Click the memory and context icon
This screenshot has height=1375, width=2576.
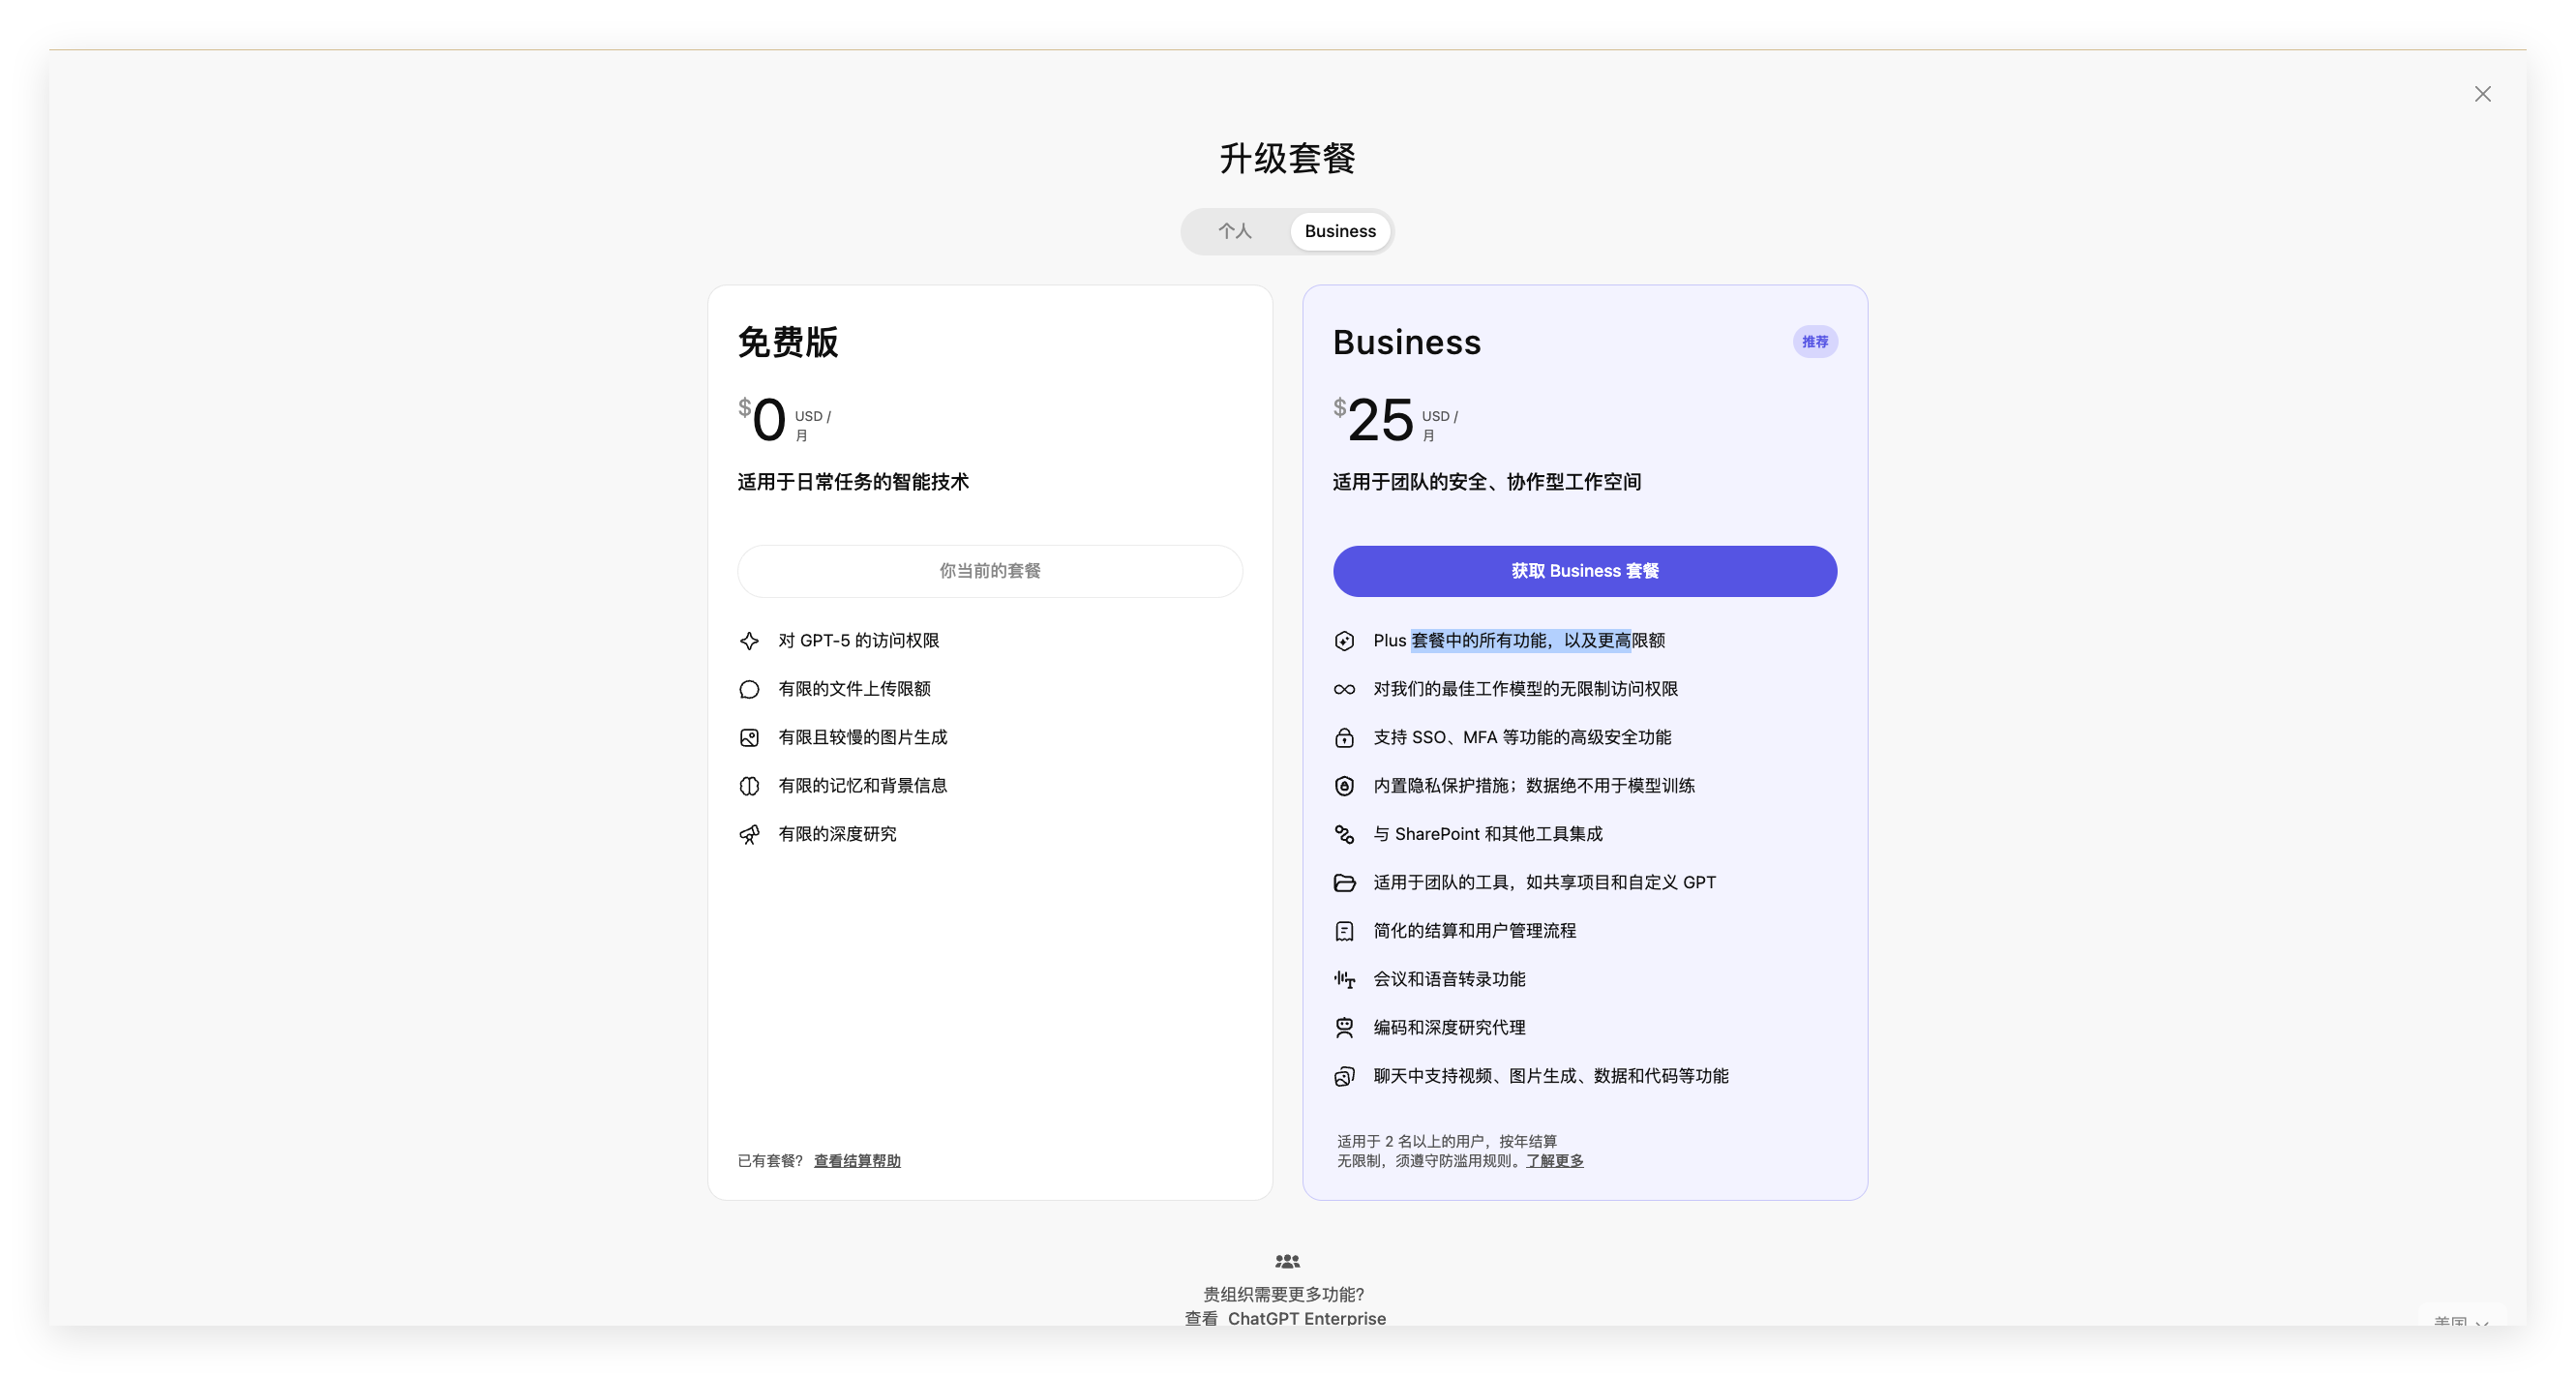[750, 786]
